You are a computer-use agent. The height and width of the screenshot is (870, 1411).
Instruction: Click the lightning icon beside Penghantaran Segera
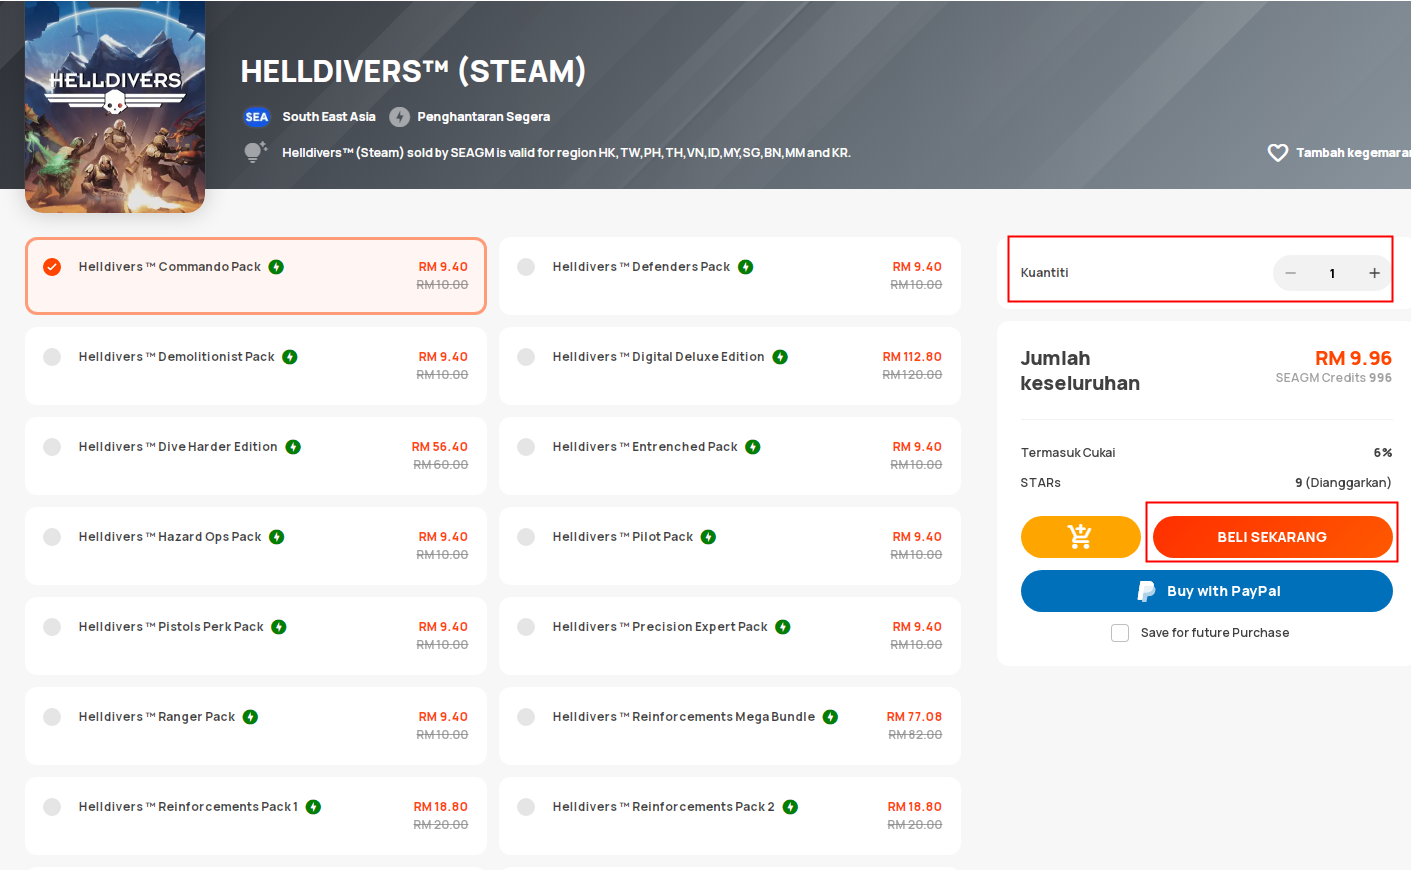pyautogui.click(x=400, y=117)
